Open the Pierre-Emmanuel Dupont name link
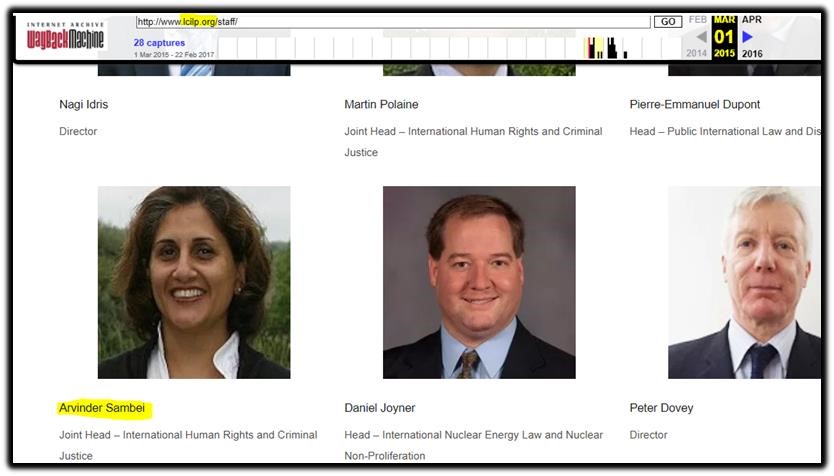This screenshot has width=834, height=476. [695, 104]
